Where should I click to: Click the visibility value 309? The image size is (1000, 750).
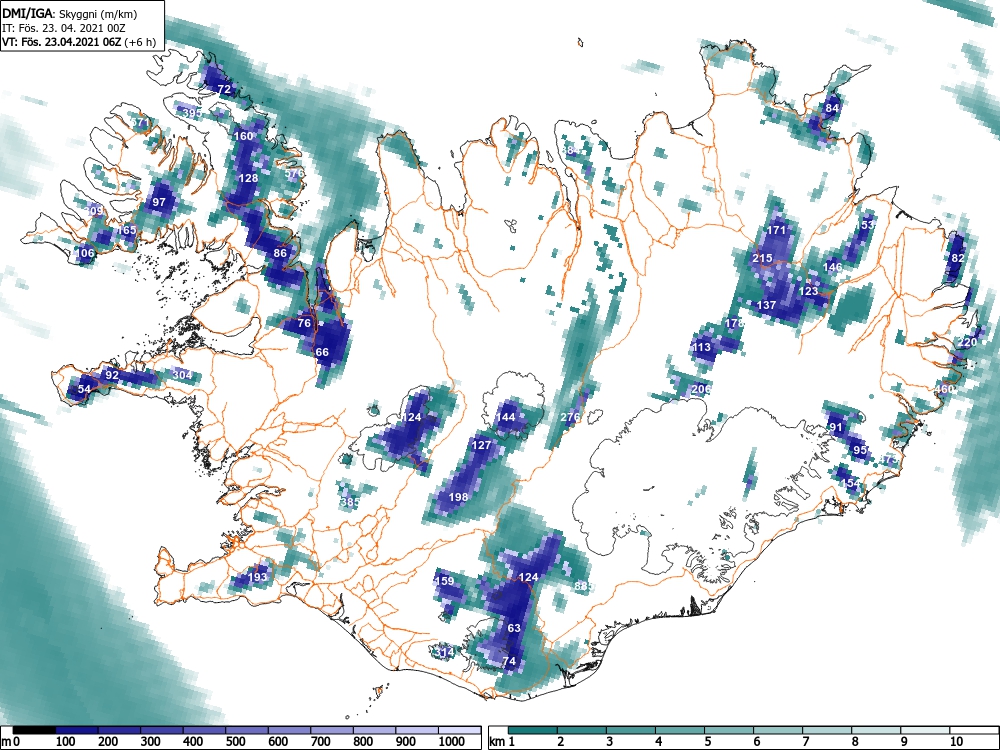(94, 210)
